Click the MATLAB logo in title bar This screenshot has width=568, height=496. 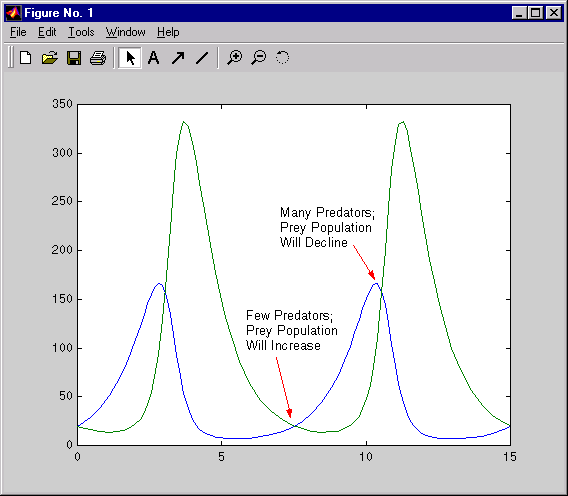click(x=13, y=13)
